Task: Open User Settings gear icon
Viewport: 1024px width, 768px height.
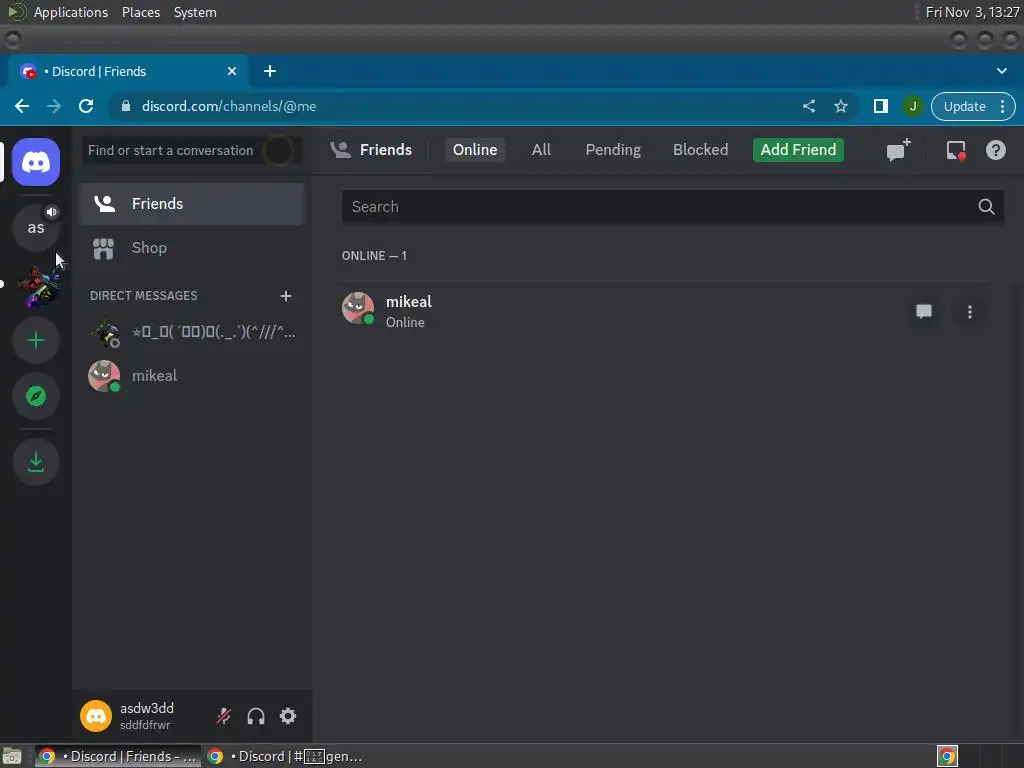Action: click(x=288, y=716)
